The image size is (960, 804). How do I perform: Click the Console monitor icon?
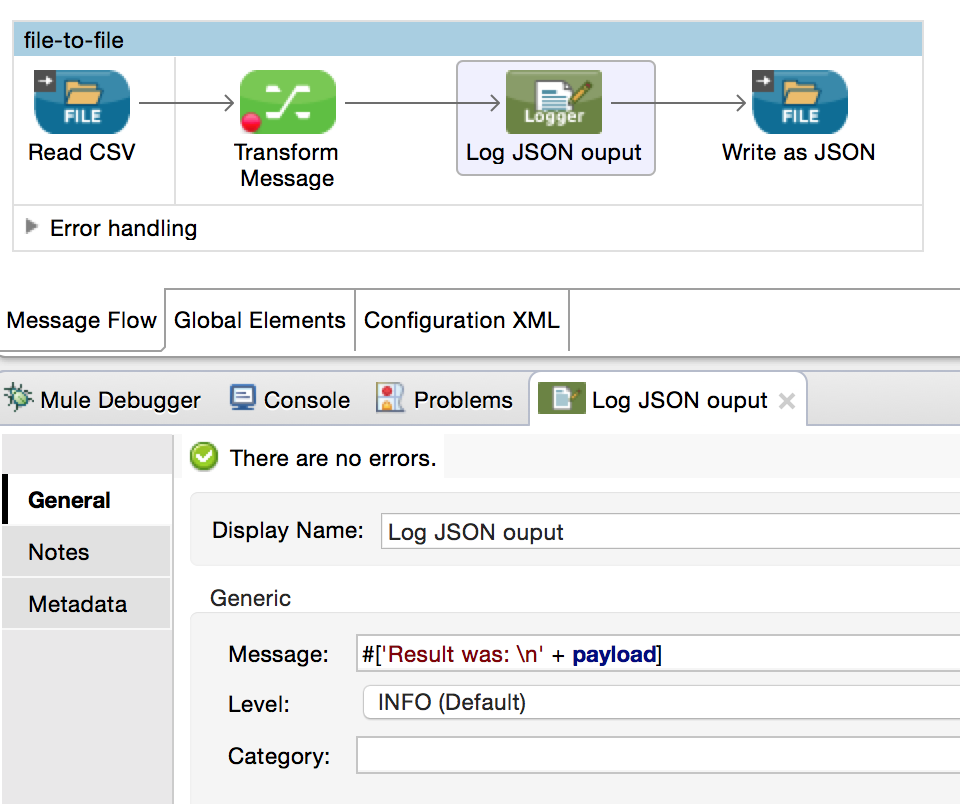(x=243, y=399)
